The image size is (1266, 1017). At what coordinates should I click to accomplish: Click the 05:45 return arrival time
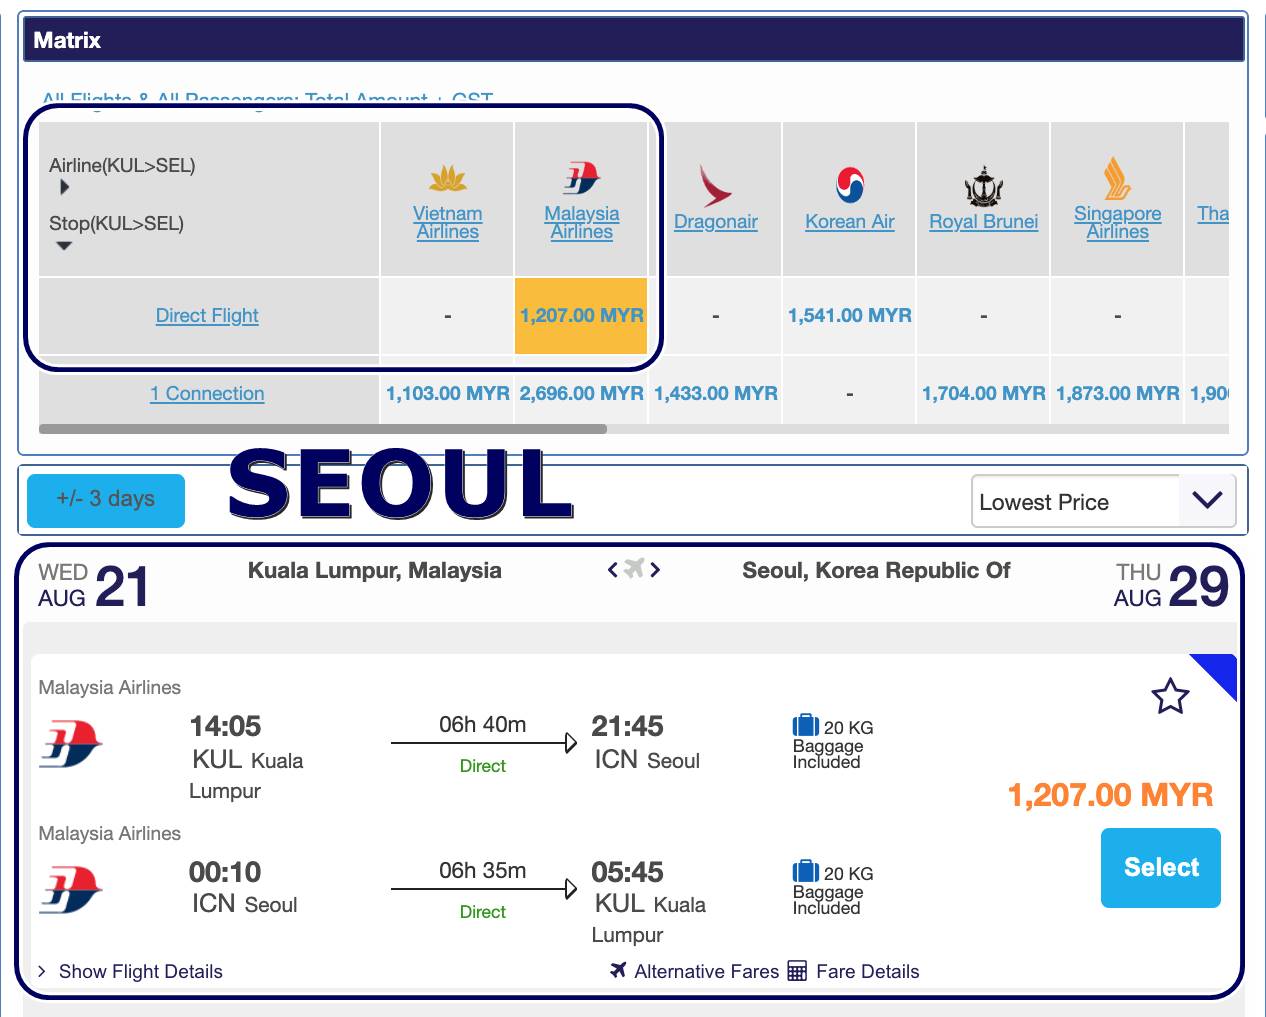coord(627,872)
